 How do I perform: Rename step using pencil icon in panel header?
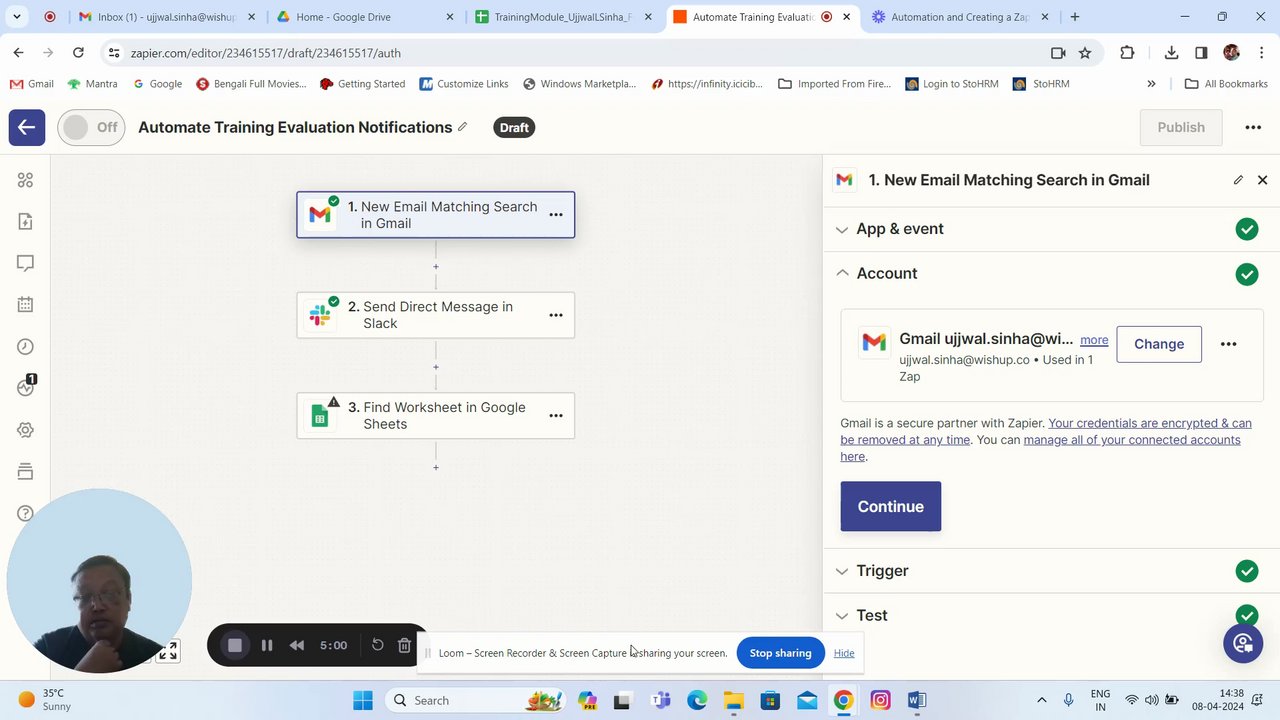1238,180
